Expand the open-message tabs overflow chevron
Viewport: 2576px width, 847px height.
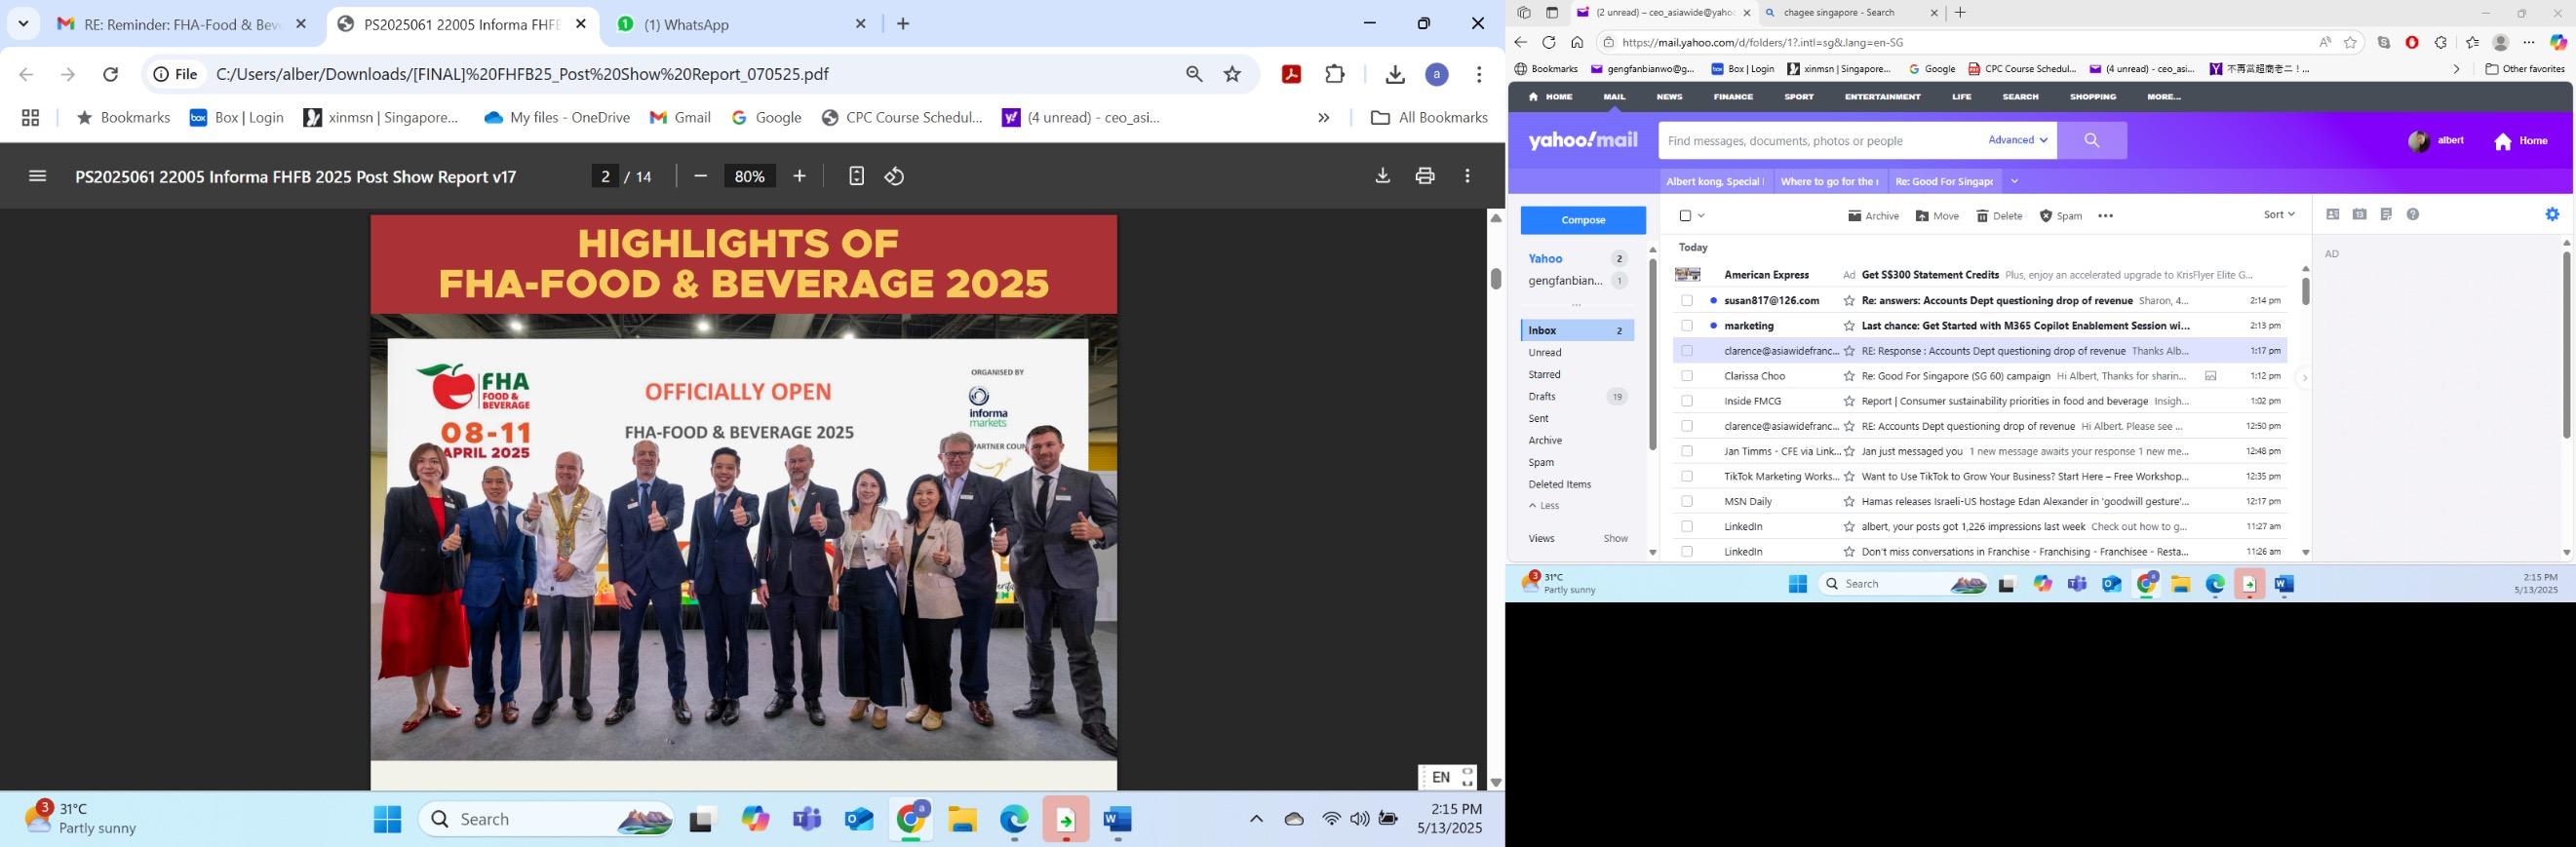[x=2014, y=181]
